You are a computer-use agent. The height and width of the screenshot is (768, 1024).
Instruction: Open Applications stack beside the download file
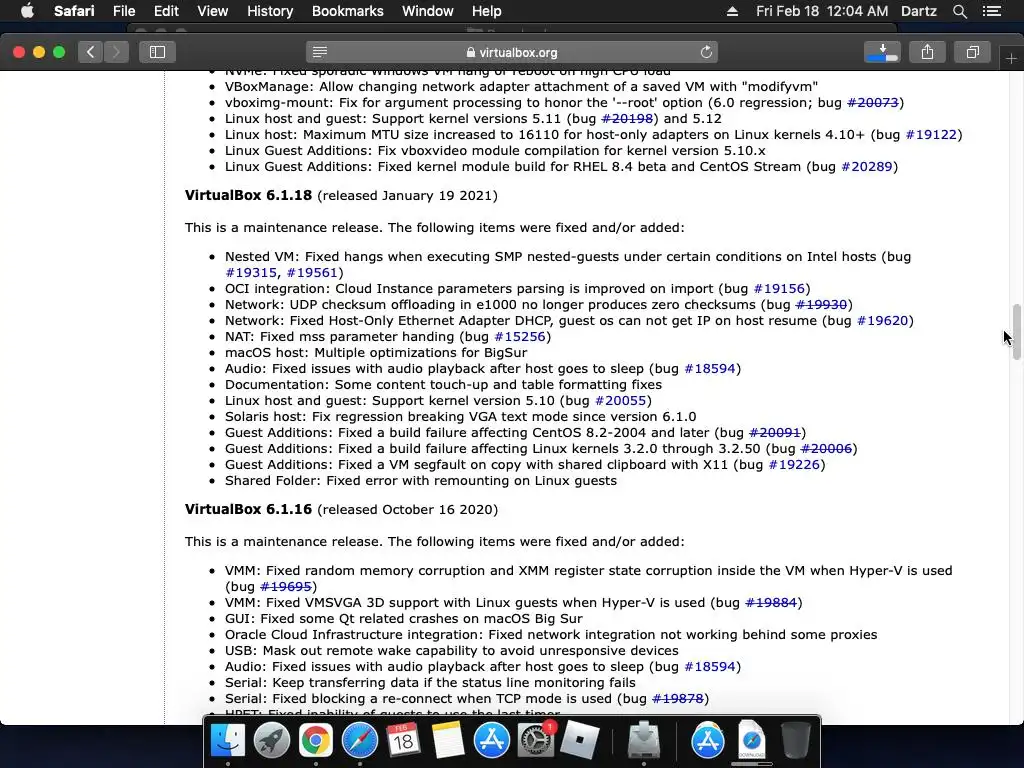coord(707,741)
